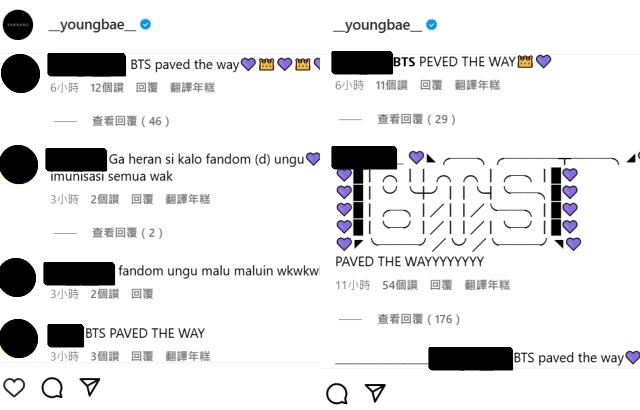The width and height of the screenshot is (640, 410).
Task: Click 回覆 under BTS paved the way comment
Action: coord(147,87)
